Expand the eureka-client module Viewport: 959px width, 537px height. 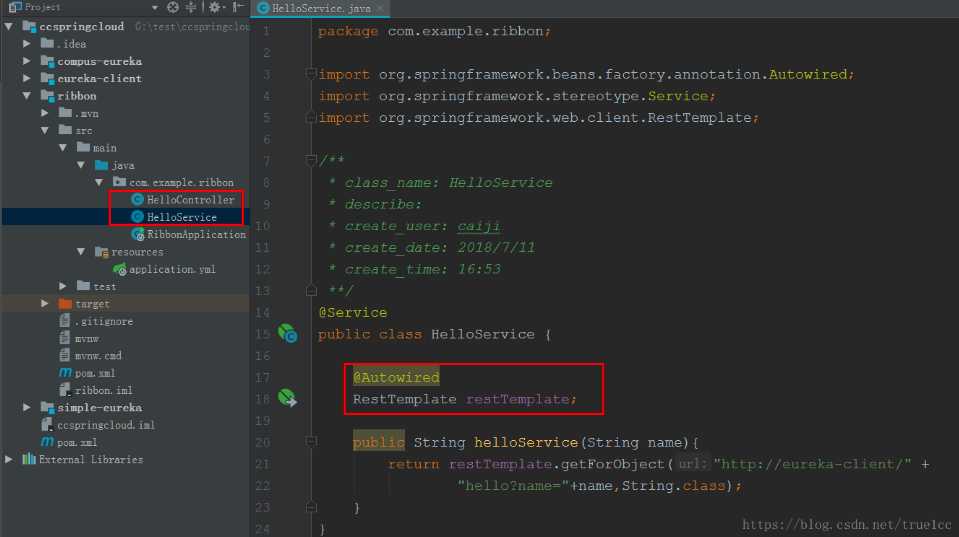pyautogui.click(x=26, y=78)
